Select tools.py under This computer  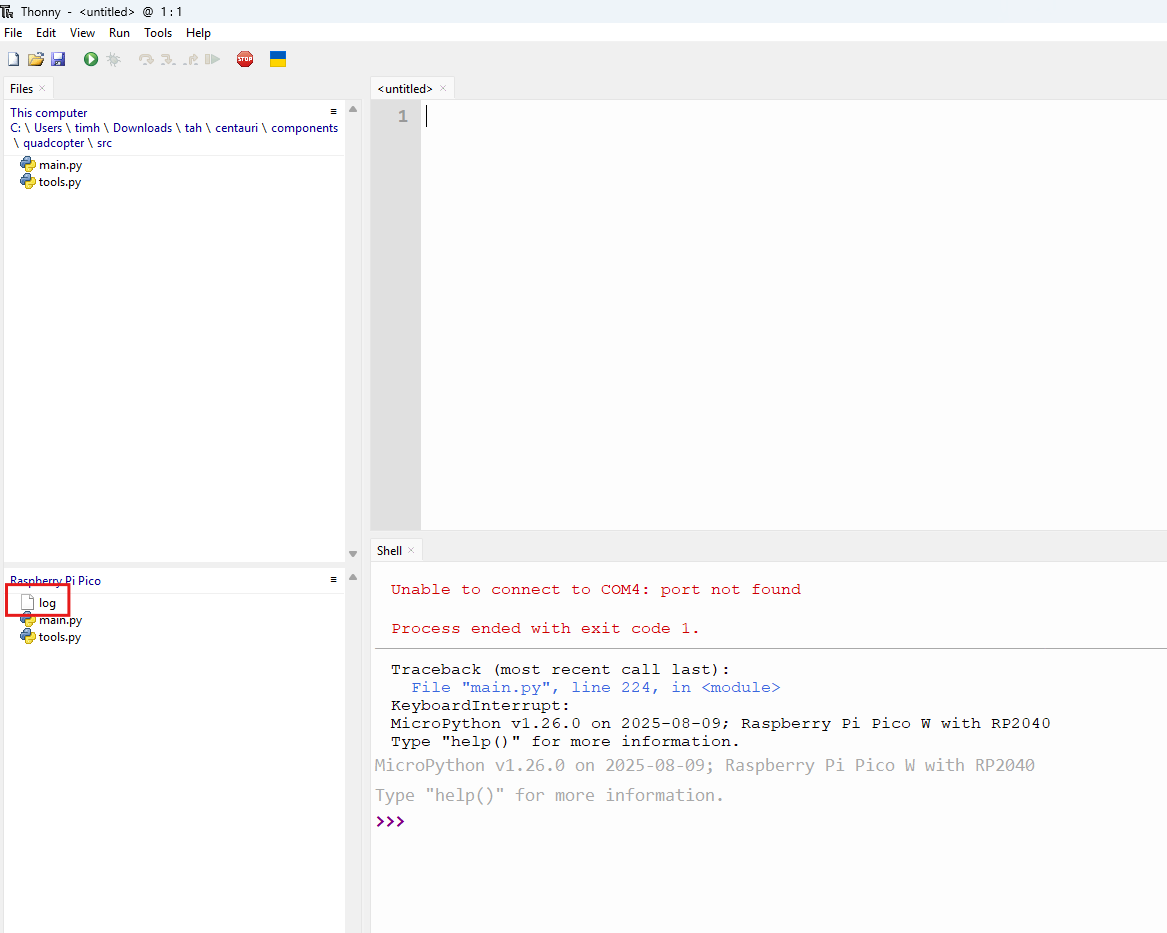click(51, 182)
